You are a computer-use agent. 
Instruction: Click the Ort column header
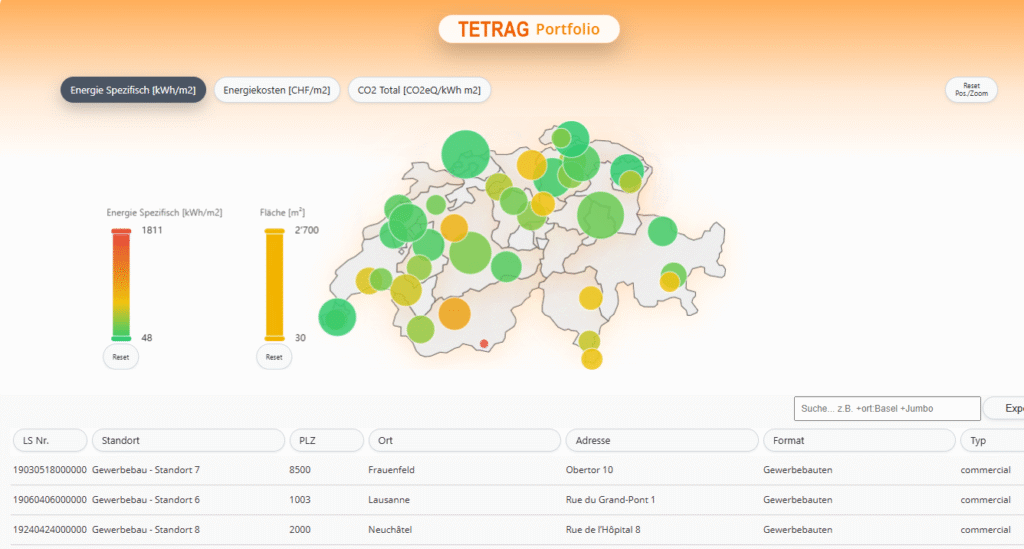464,440
